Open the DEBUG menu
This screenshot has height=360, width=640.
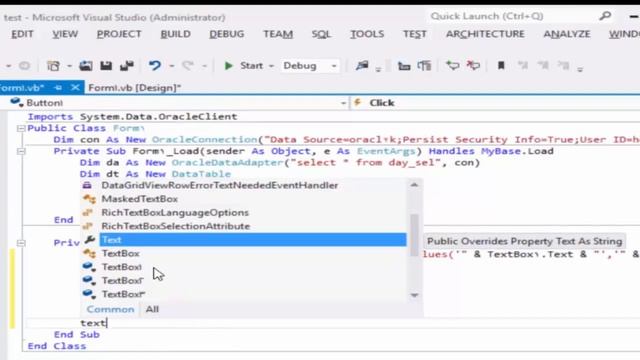(227, 34)
